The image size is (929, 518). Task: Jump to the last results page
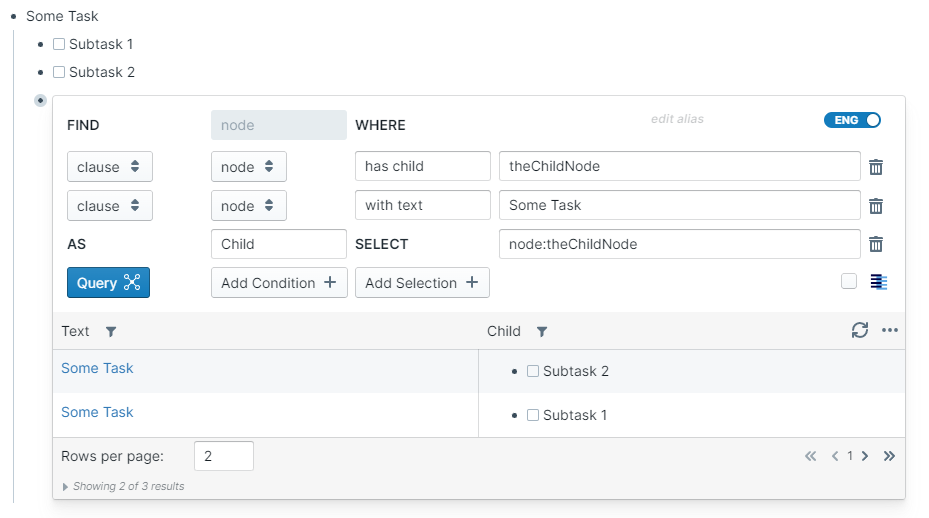[889, 456]
